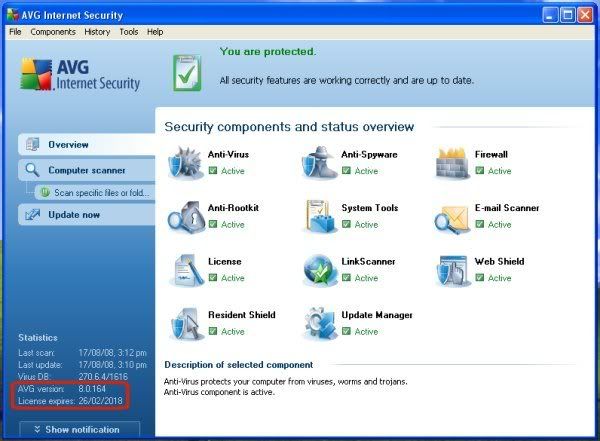Open the History menu
The image size is (600, 441).
[97, 32]
